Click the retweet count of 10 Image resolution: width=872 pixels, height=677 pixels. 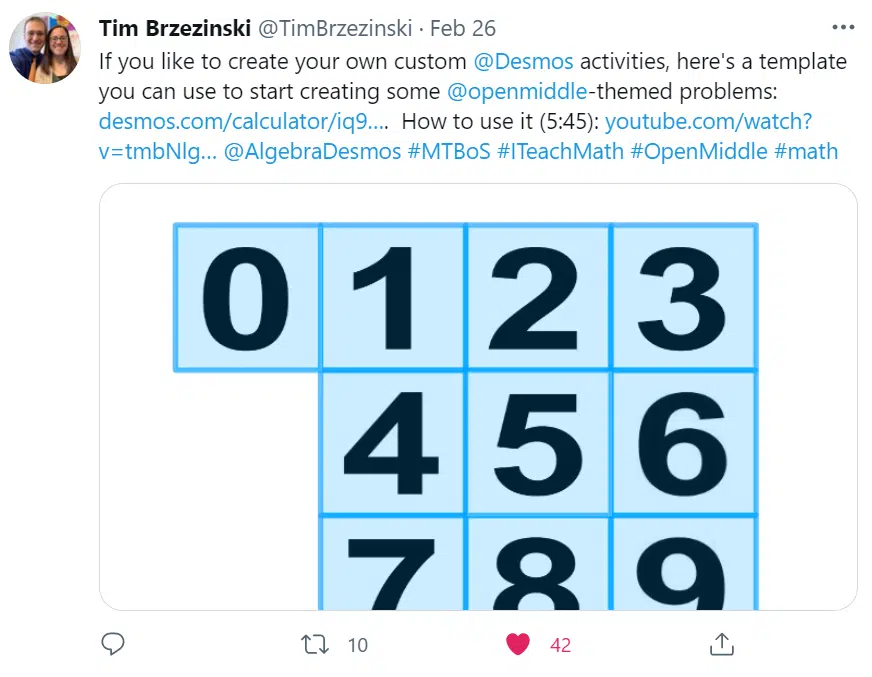pyautogui.click(x=358, y=645)
